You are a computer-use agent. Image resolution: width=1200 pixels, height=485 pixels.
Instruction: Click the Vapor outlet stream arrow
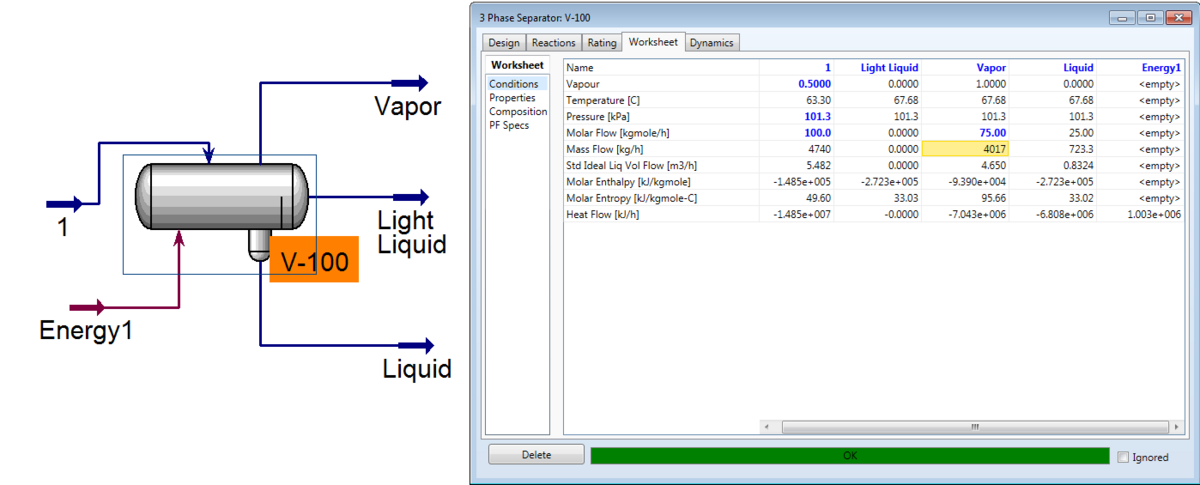pos(410,83)
